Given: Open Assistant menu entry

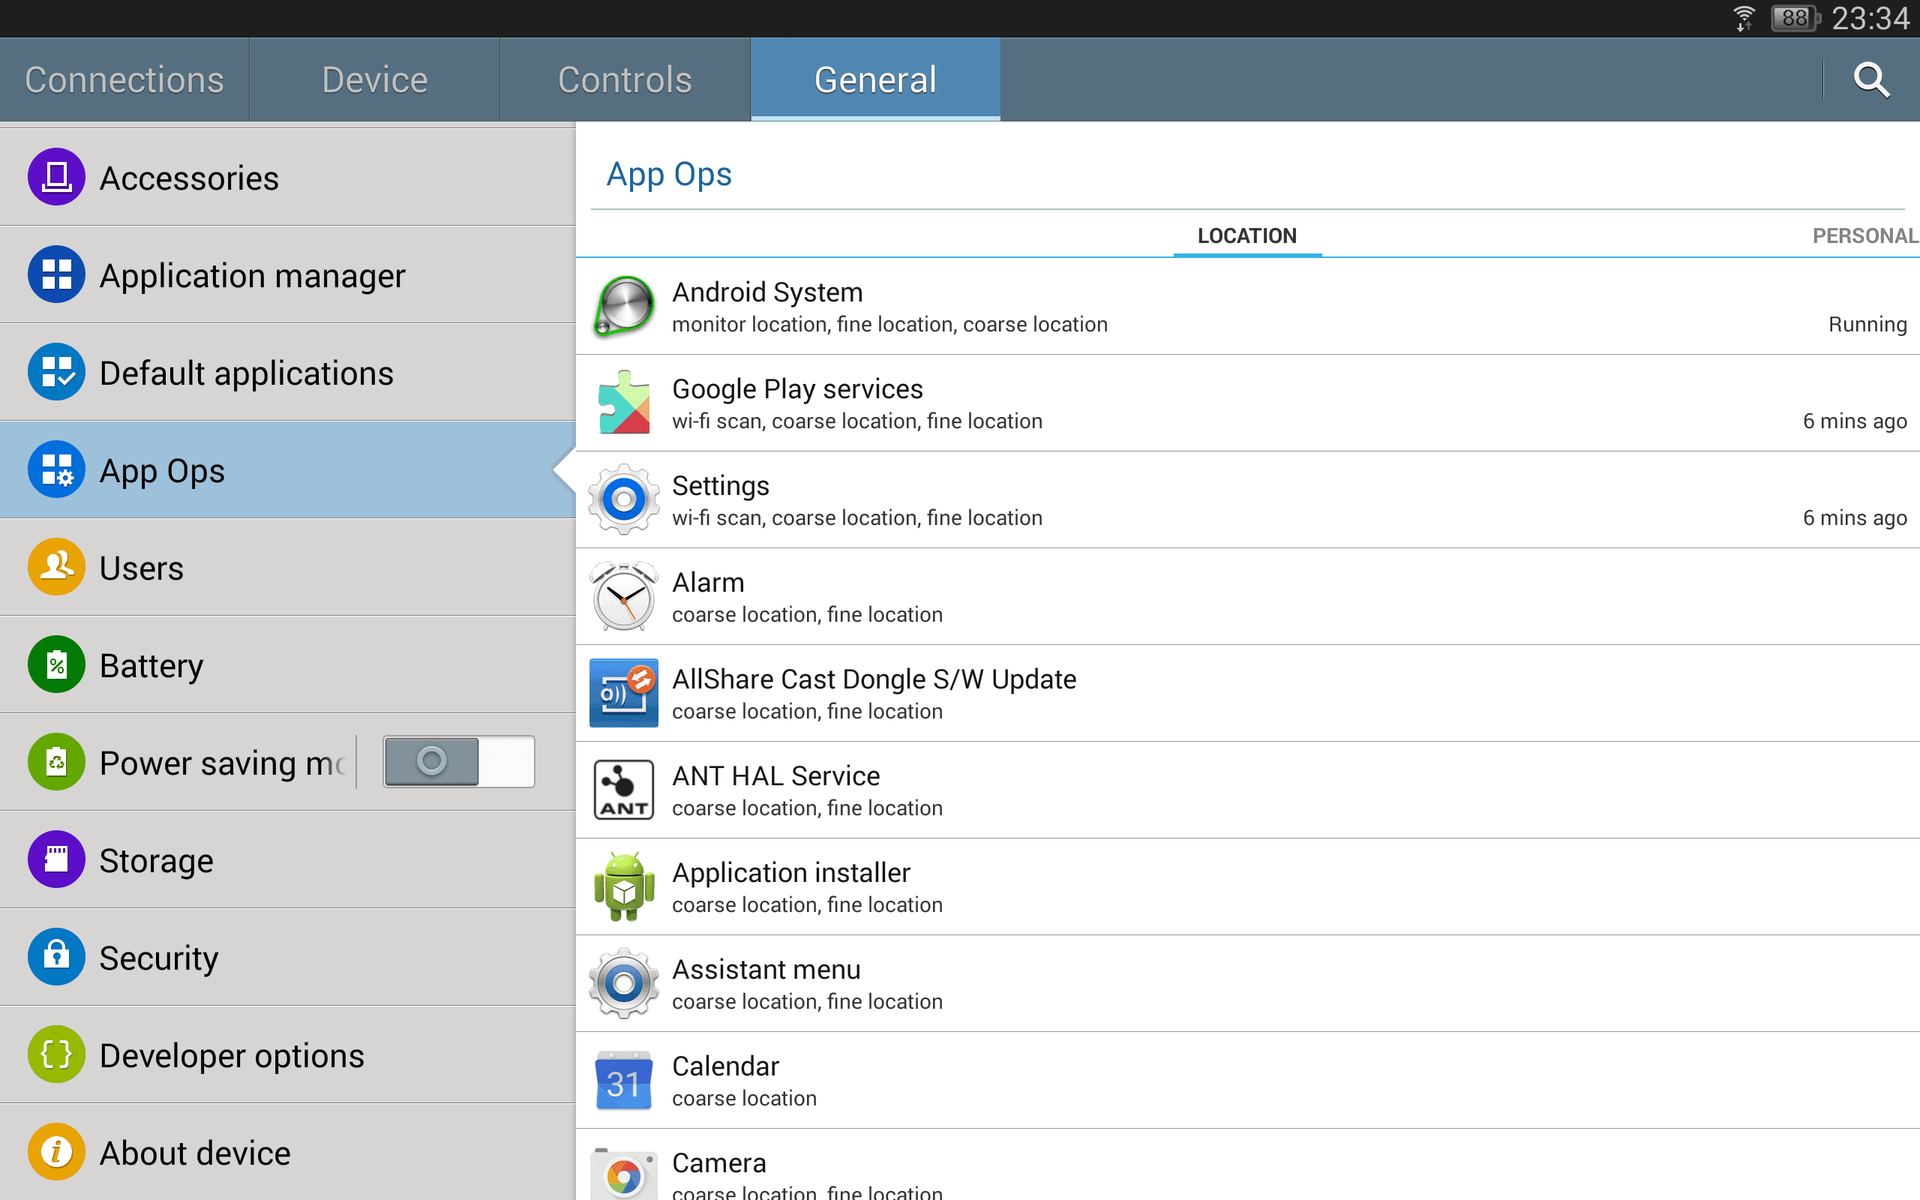Looking at the screenshot, I should tap(1248, 983).
